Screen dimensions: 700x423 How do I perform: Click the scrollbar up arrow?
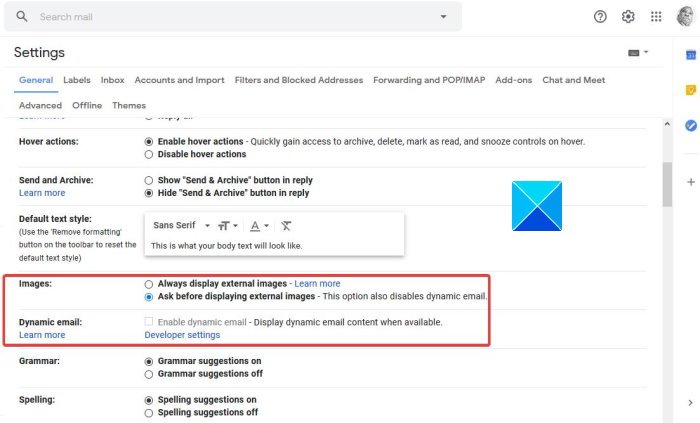(667, 124)
